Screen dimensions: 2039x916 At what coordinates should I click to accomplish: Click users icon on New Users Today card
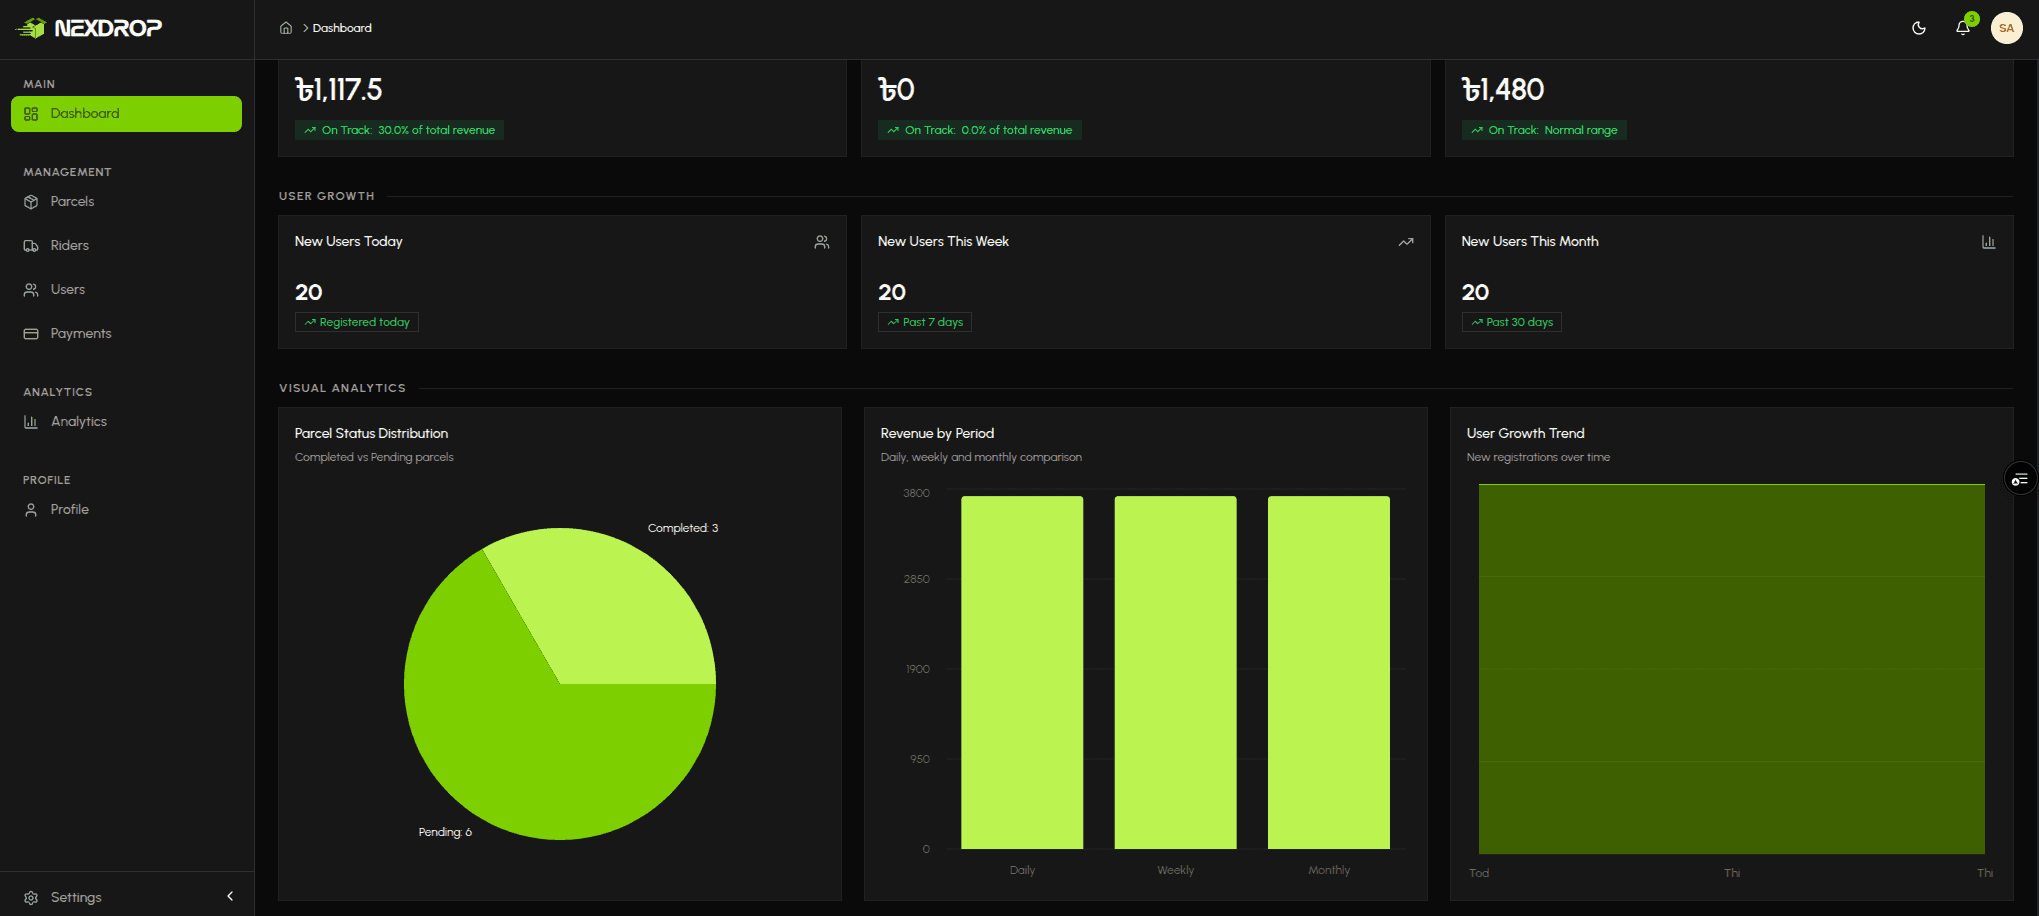pyautogui.click(x=822, y=242)
